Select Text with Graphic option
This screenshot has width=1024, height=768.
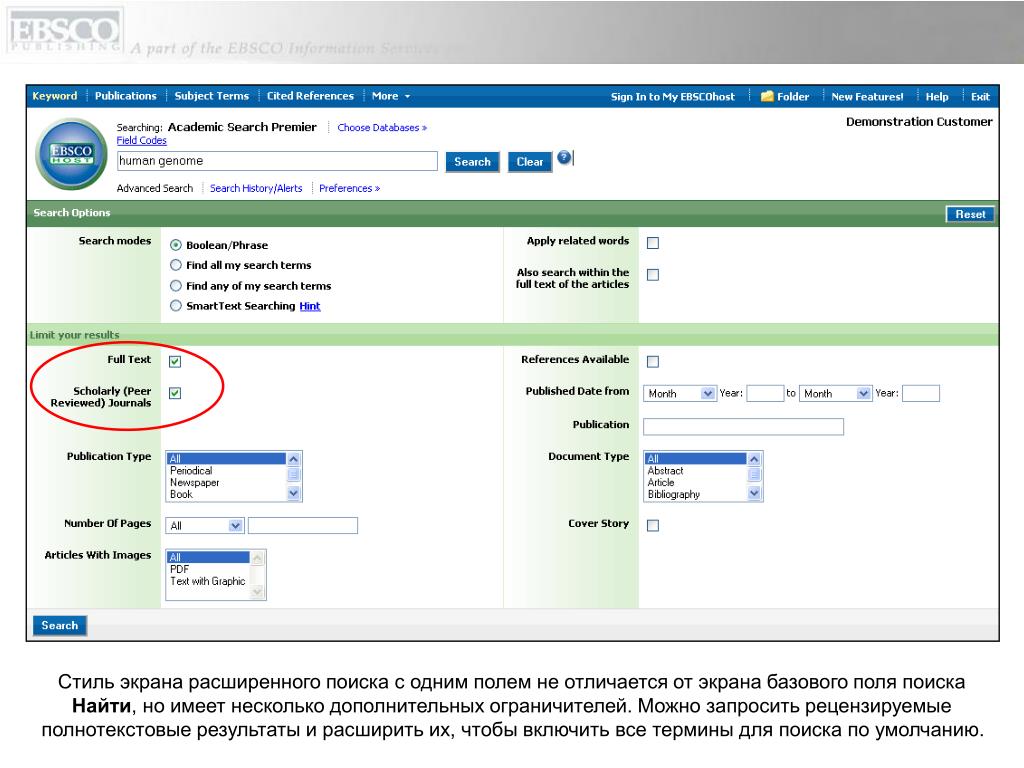click(208, 581)
